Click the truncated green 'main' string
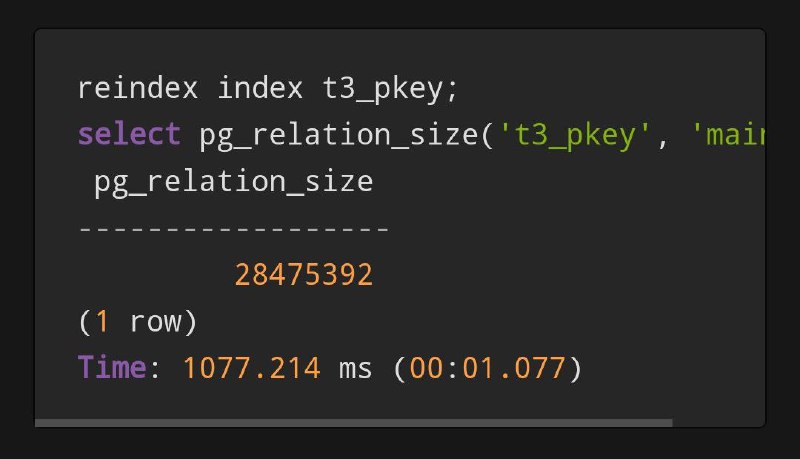800x459 pixels. pyautogui.click(x=729, y=136)
